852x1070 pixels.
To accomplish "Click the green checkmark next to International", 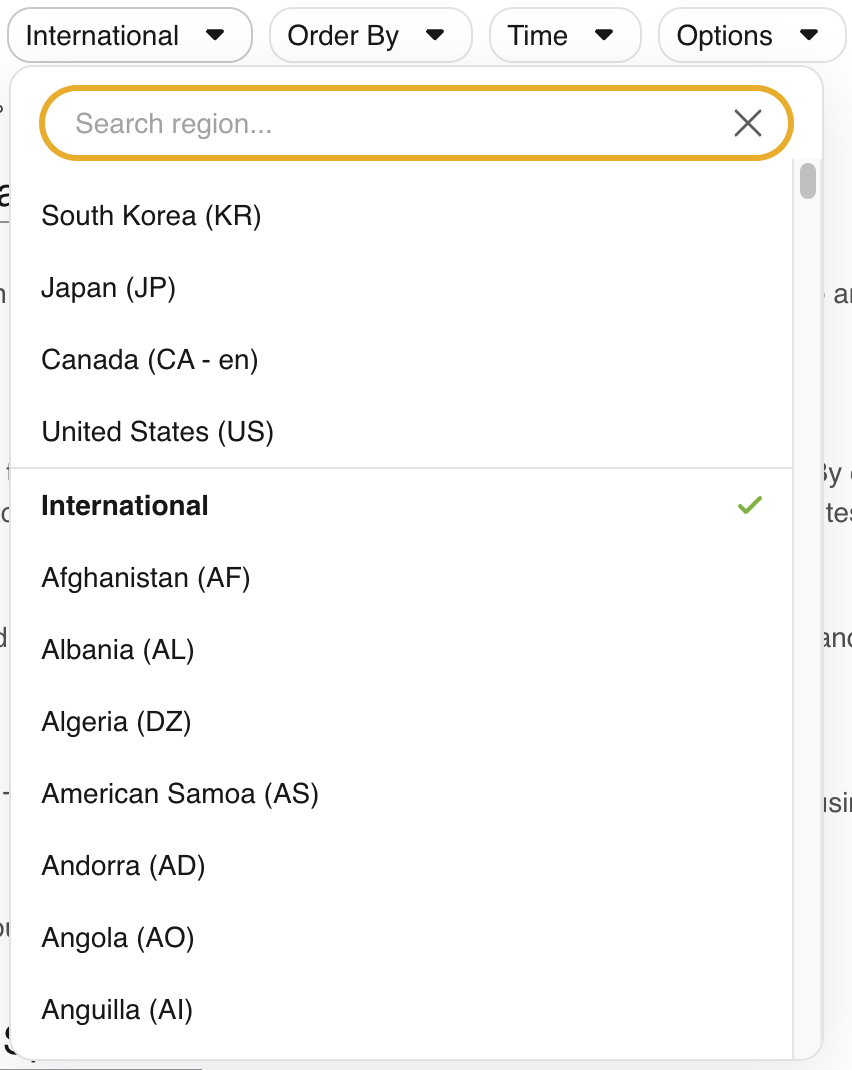I will [750, 505].
